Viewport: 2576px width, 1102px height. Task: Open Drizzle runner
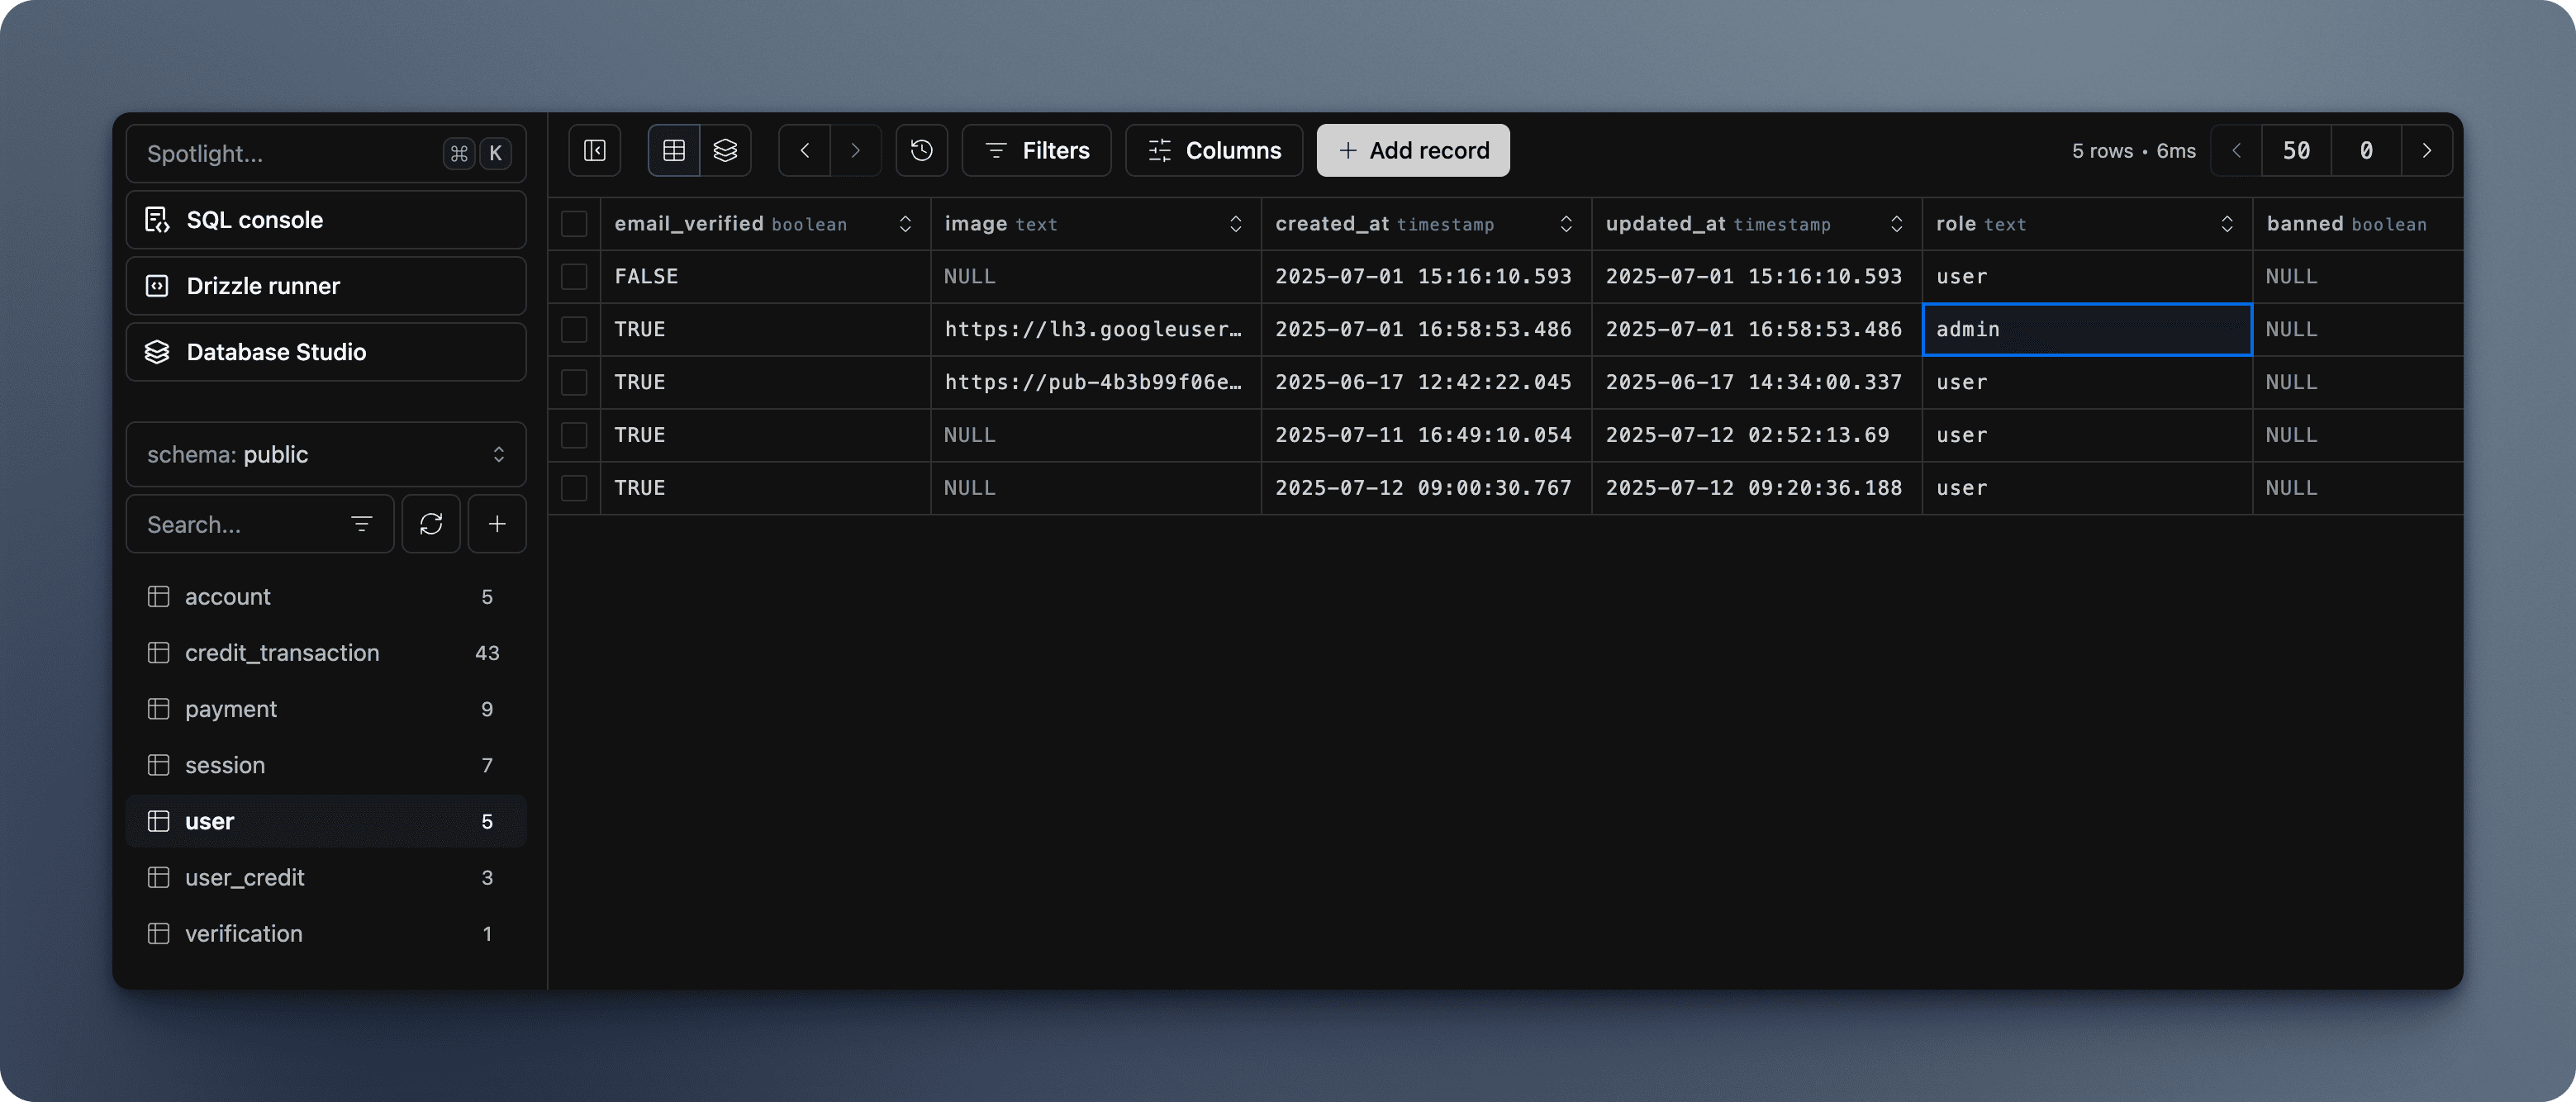click(x=326, y=286)
